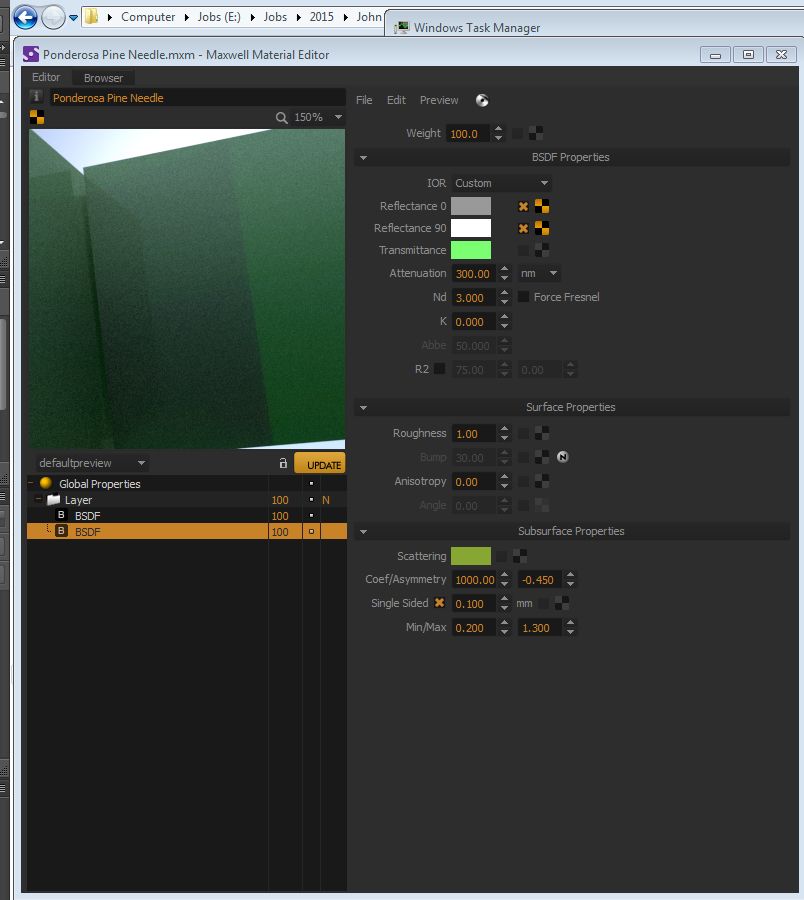
Task: Click the Ponderosa Pine Needle name field
Action: [x=197, y=98]
